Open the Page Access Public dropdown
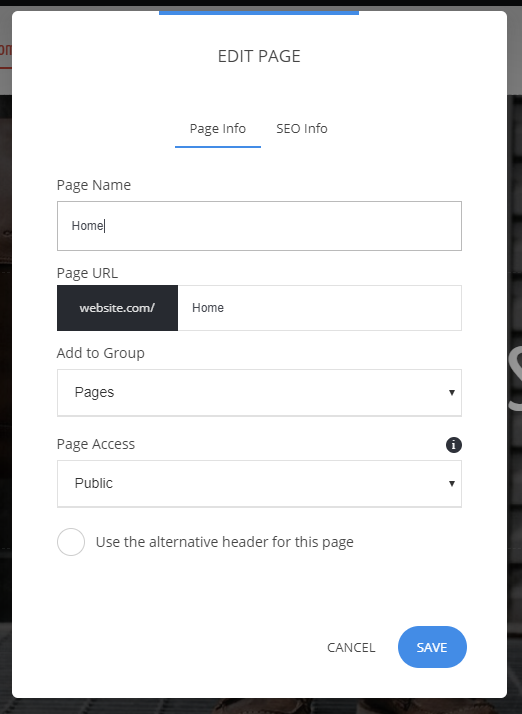Screen dimensions: 522x714 259,484
